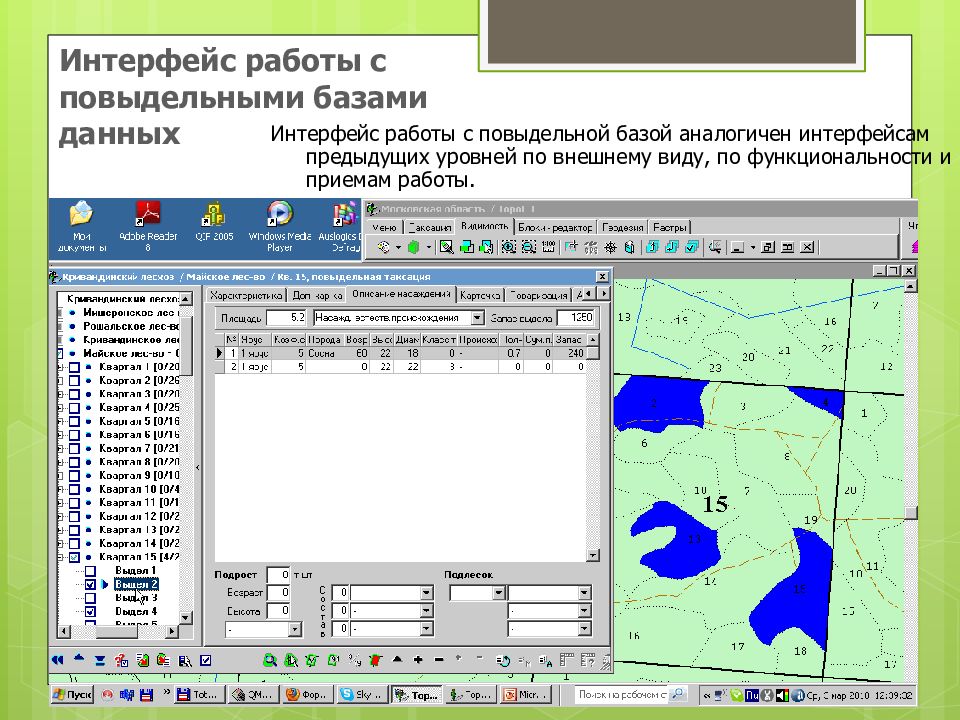Open dropdown arrow next to palette icon

click(398, 247)
